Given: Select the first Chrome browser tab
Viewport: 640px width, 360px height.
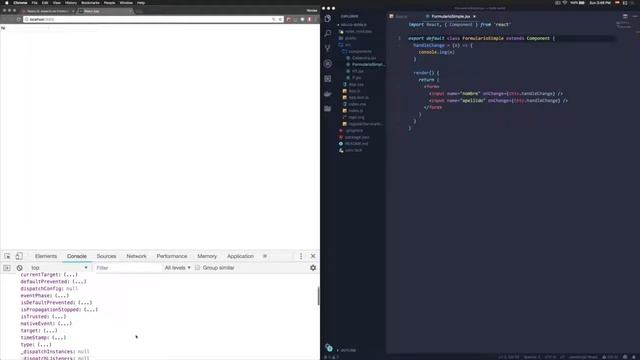Looking at the screenshot, I should click(48, 11).
